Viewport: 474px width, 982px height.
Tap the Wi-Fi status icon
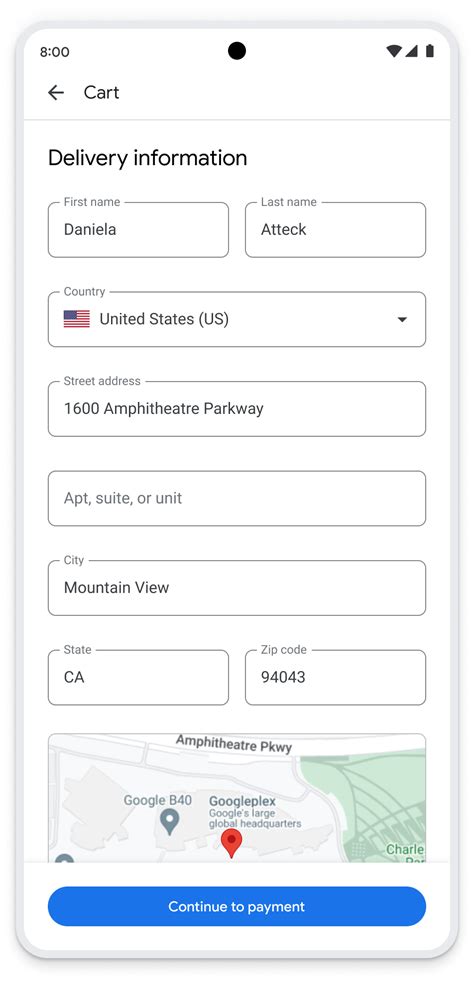[393, 51]
